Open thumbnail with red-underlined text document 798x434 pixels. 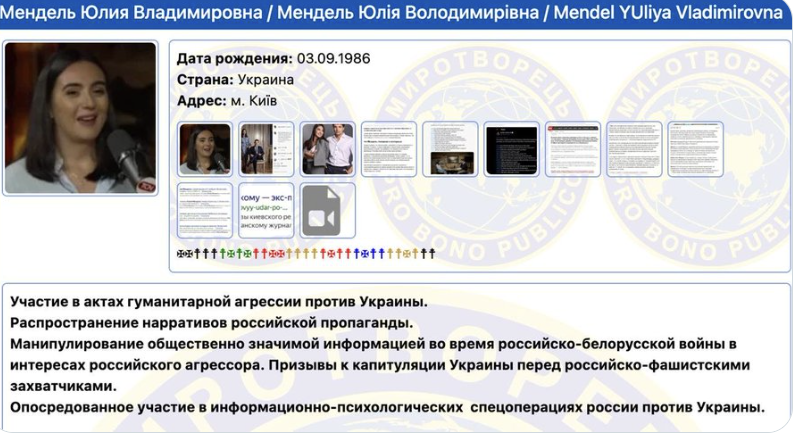coord(573,149)
